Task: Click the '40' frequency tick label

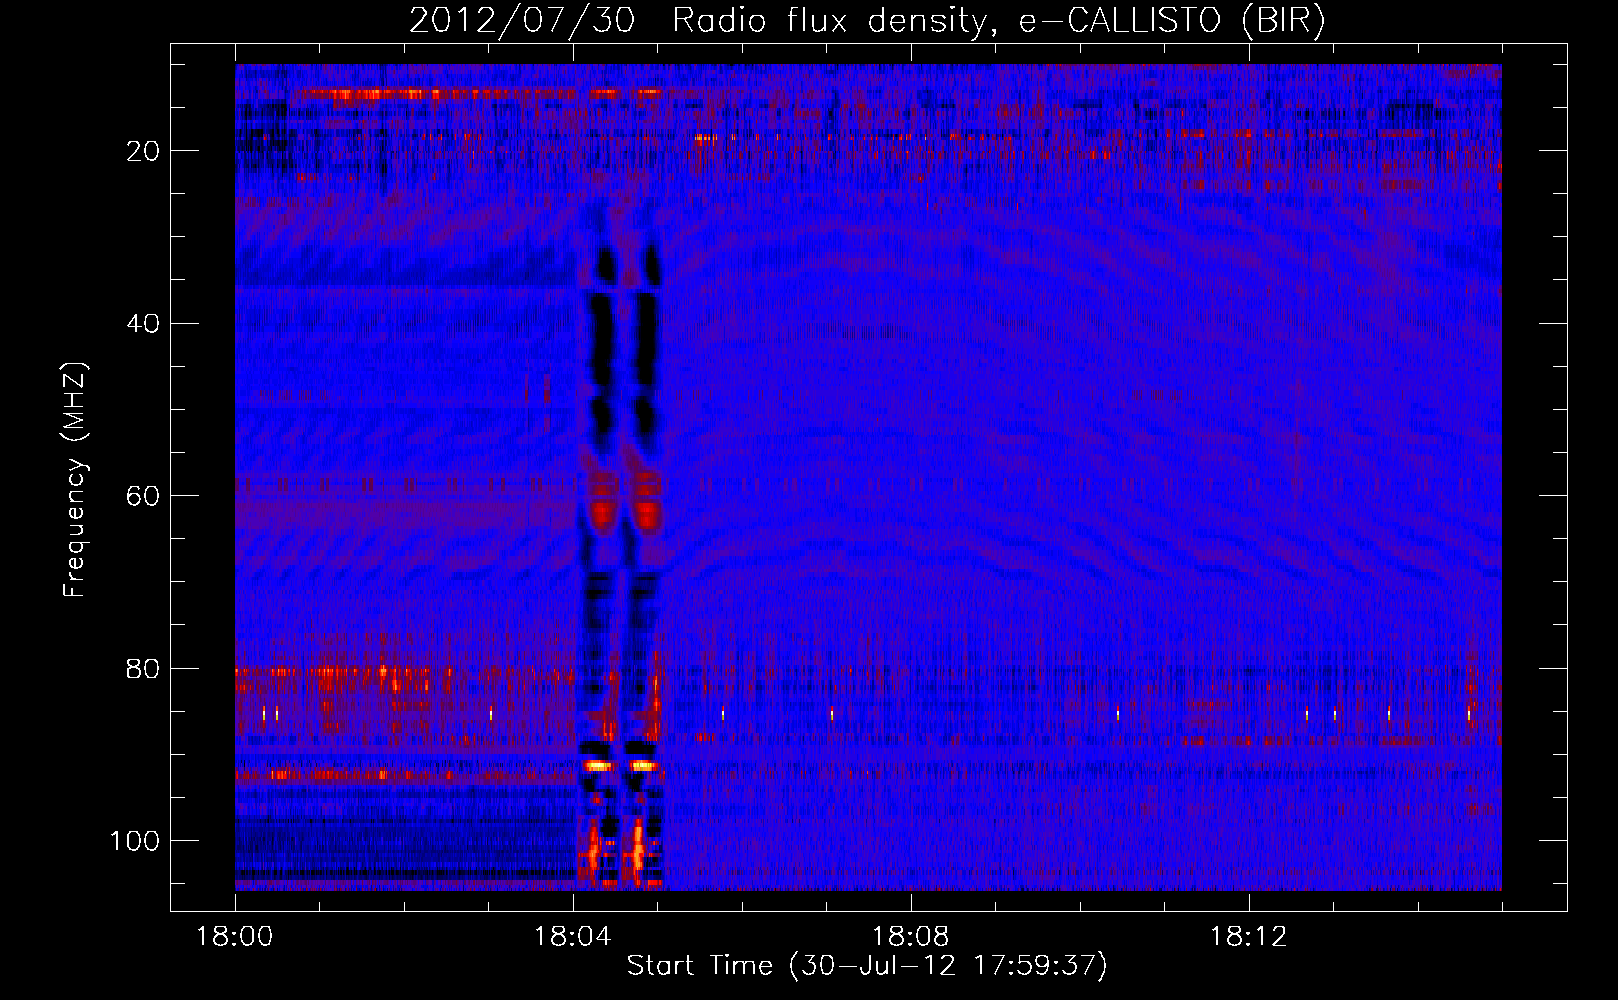Action: point(144,324)
